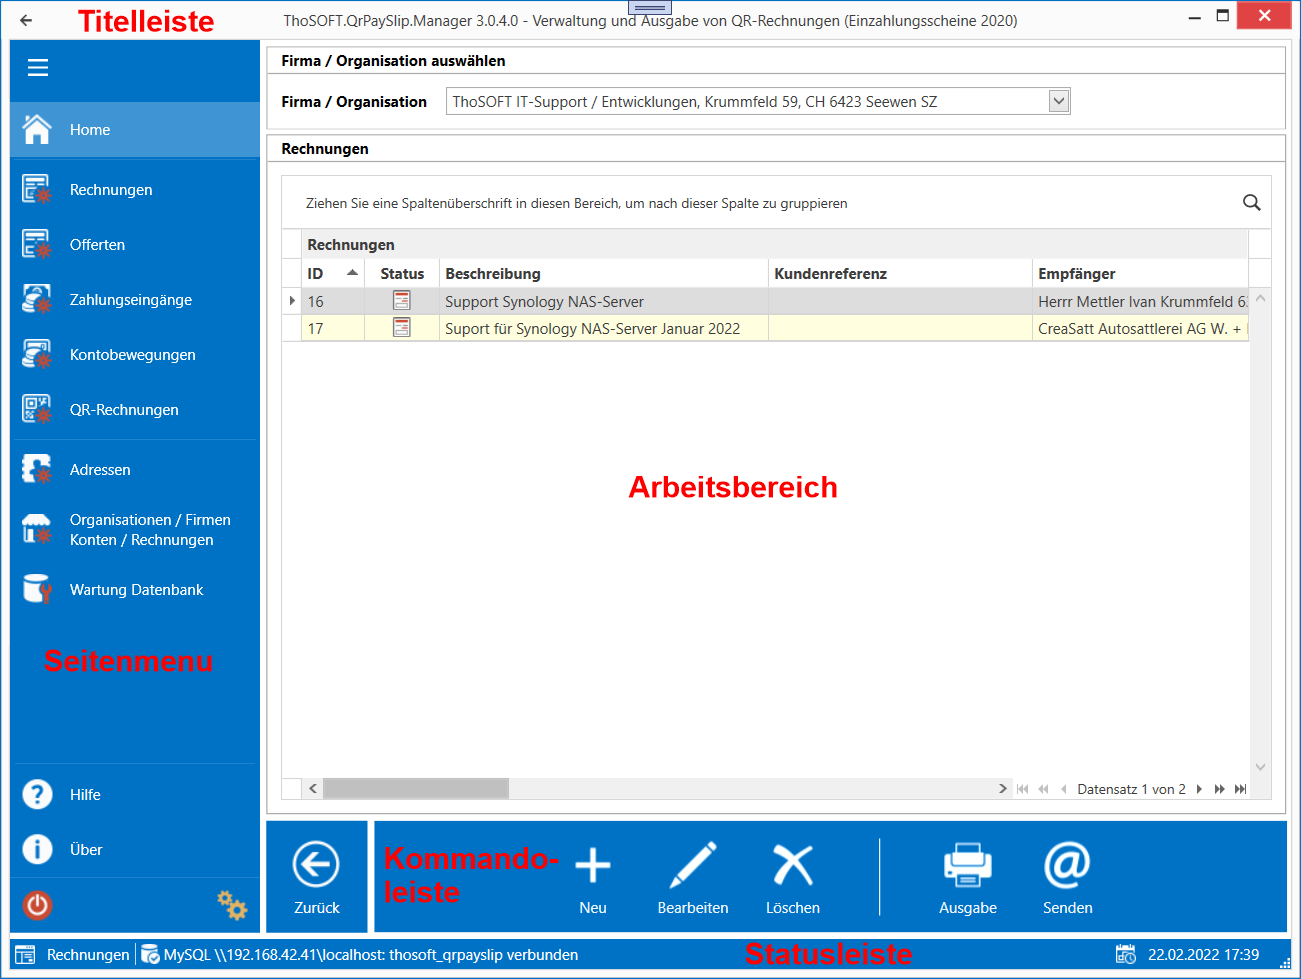Go to previous page navigator button
1301x979 pixels.
[x=1043, y=789]
